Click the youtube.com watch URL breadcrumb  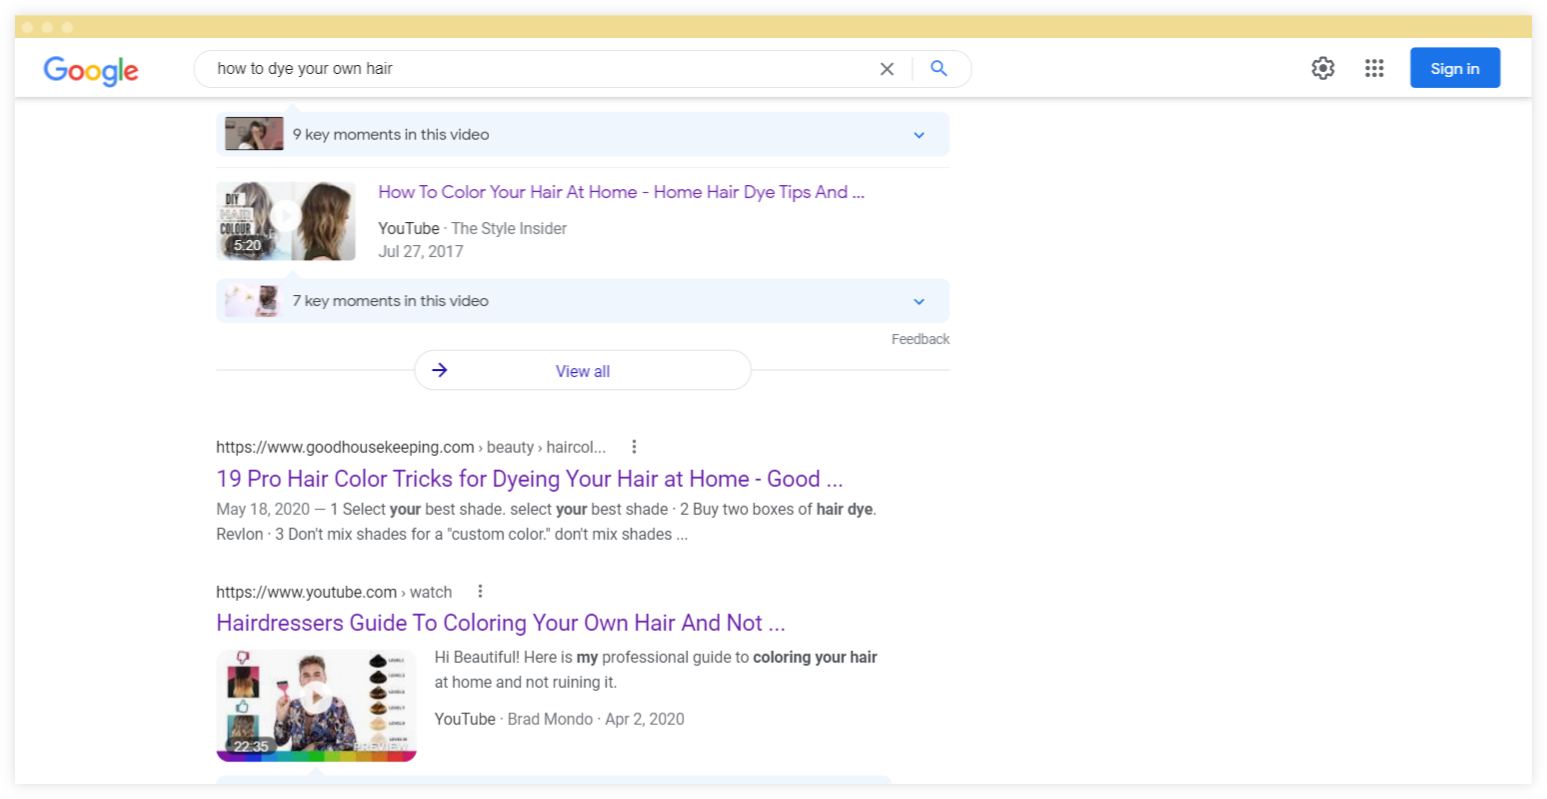(334, 592)
